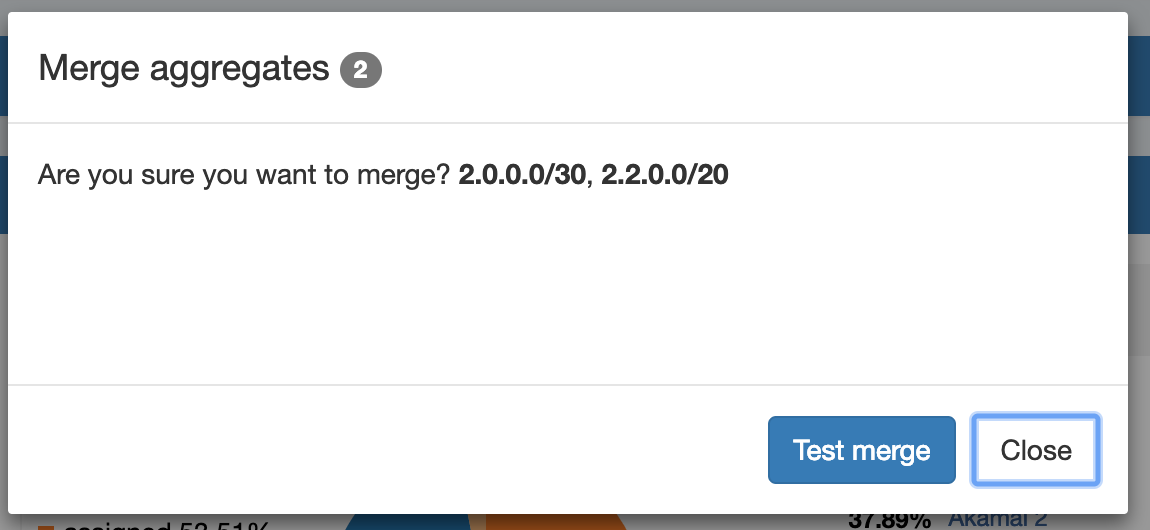Click the blue header bar left of dialog

3,75
